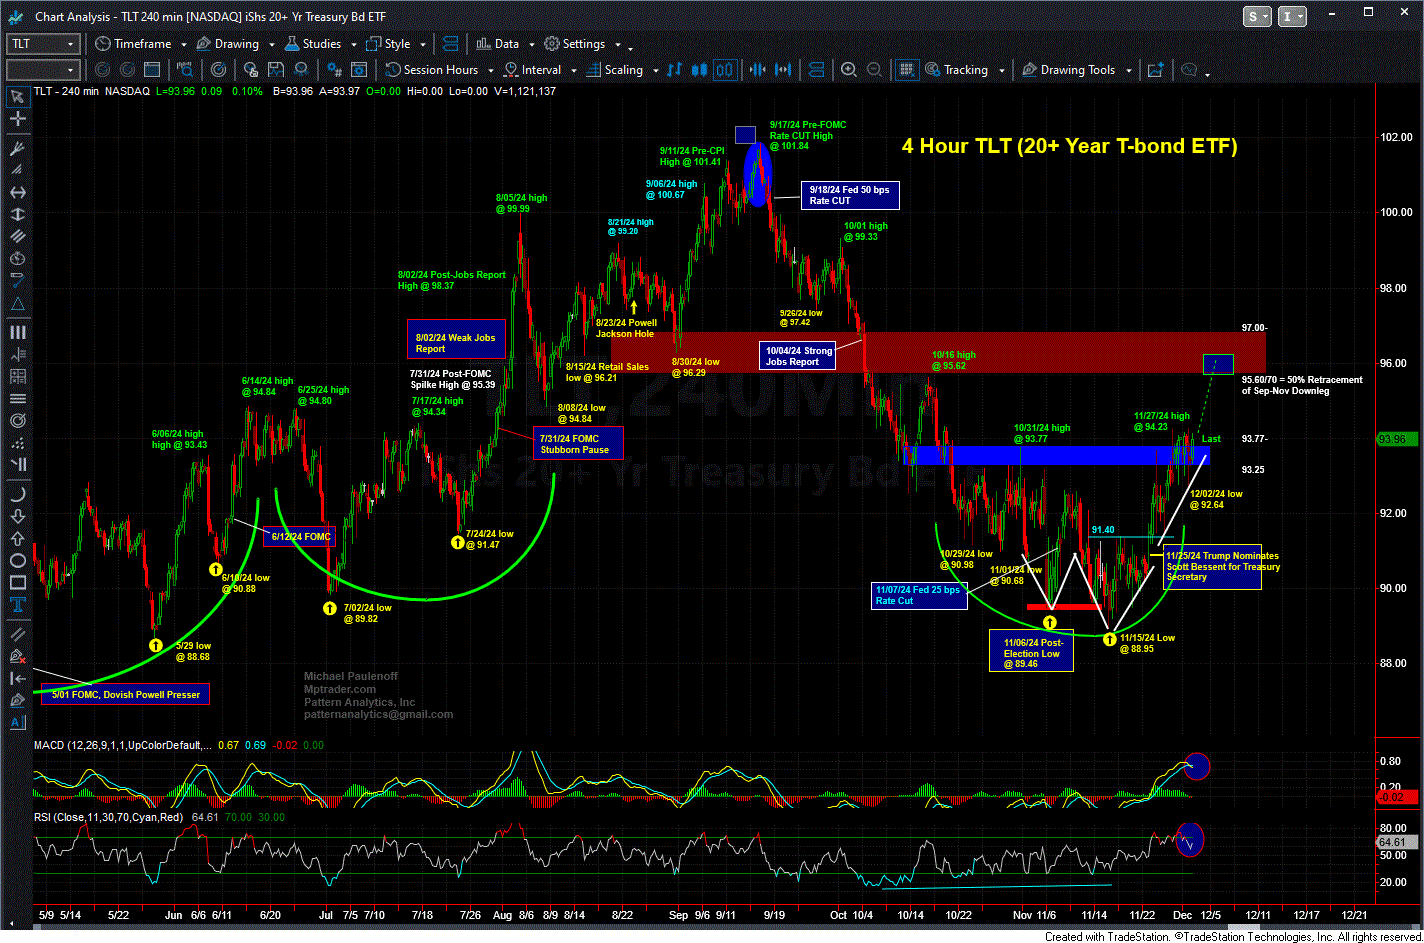This screenshot has width=1424, height=943.
Task: Click the add chart image icon with plus
Action: [1155, 70]
